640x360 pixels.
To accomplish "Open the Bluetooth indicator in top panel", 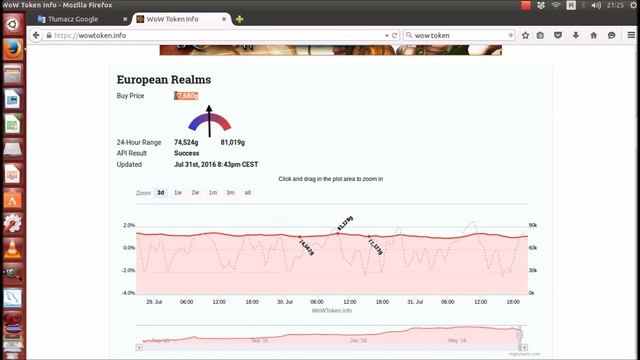I will pyautogui.click(x=584, y=5).
